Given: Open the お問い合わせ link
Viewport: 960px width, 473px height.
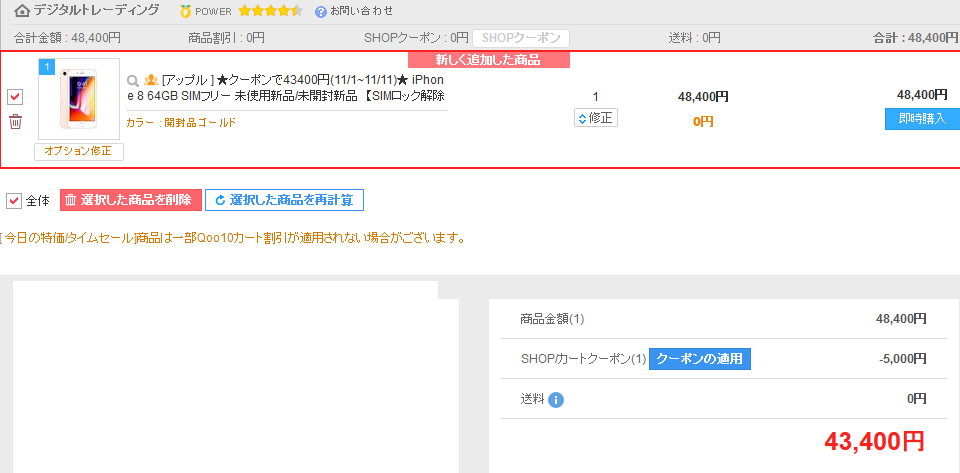Looking at the screenshot, I should coord(361,11).
